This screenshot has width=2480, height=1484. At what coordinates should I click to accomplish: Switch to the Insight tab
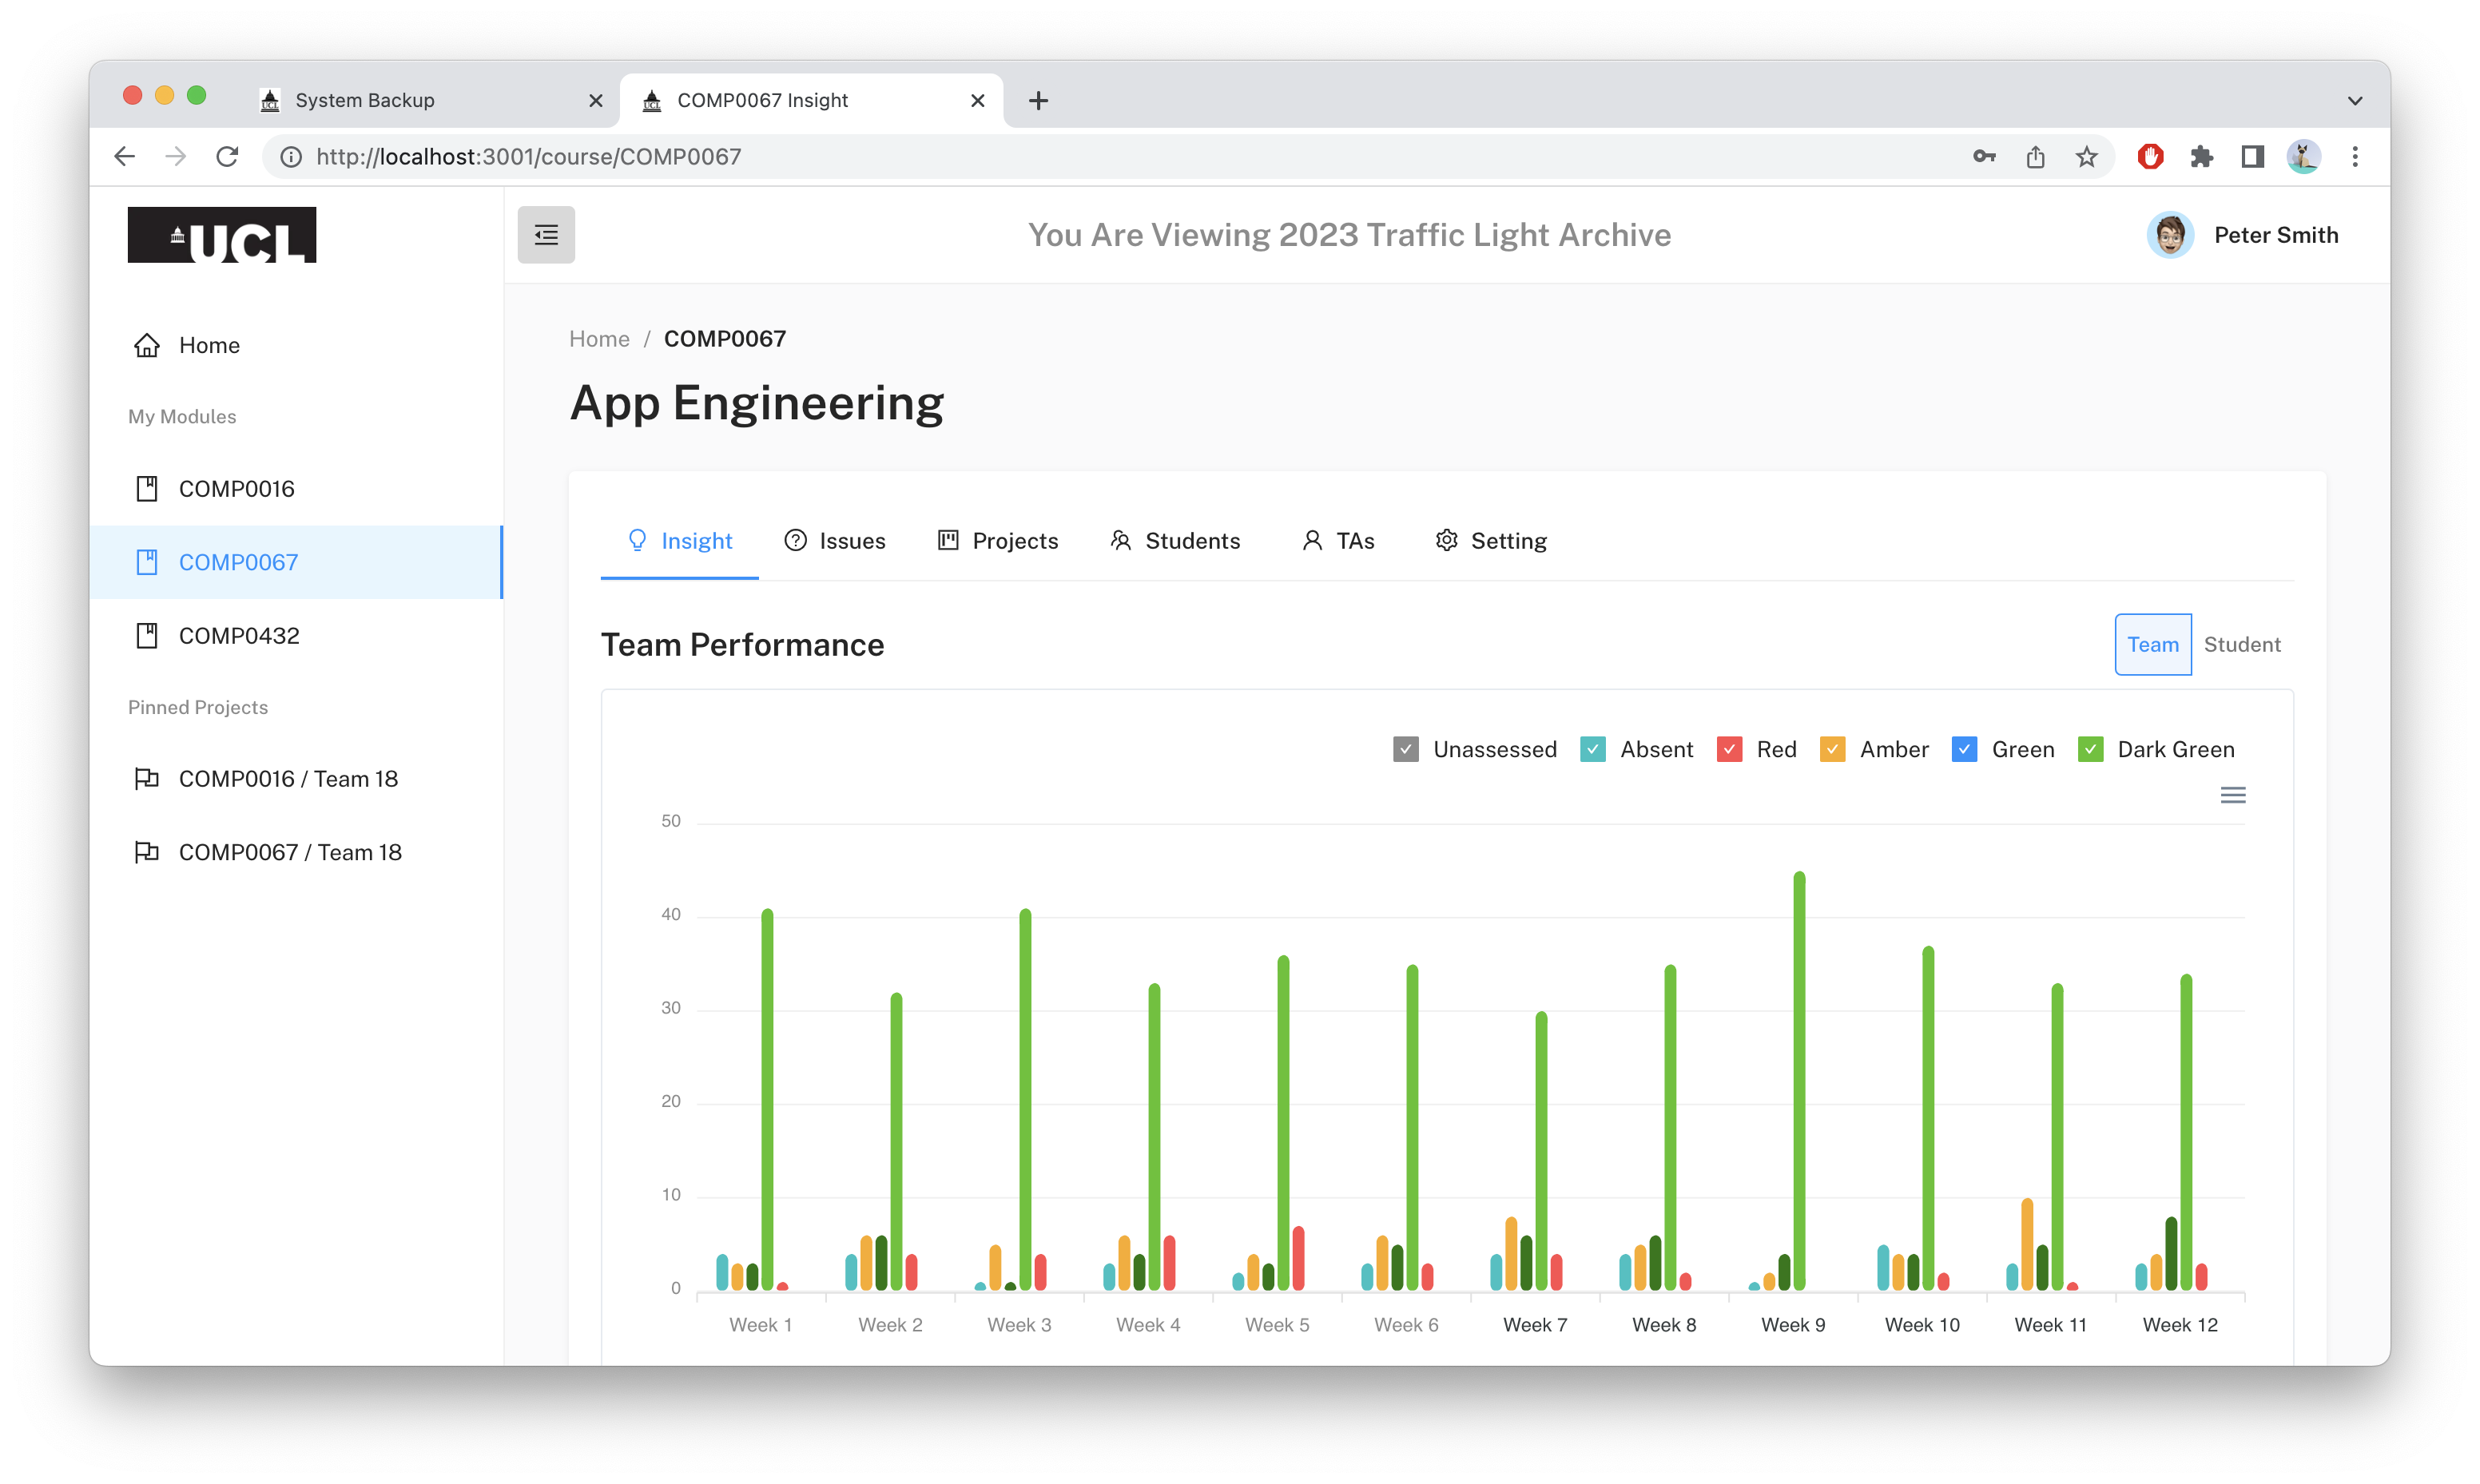tap(679, 541)
